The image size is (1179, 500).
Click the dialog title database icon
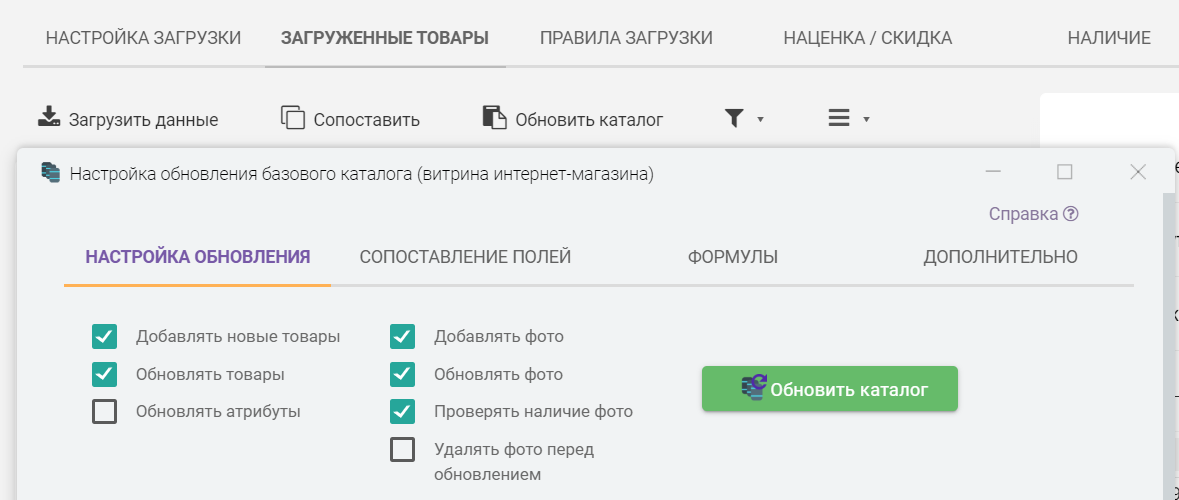pos(50,173)
